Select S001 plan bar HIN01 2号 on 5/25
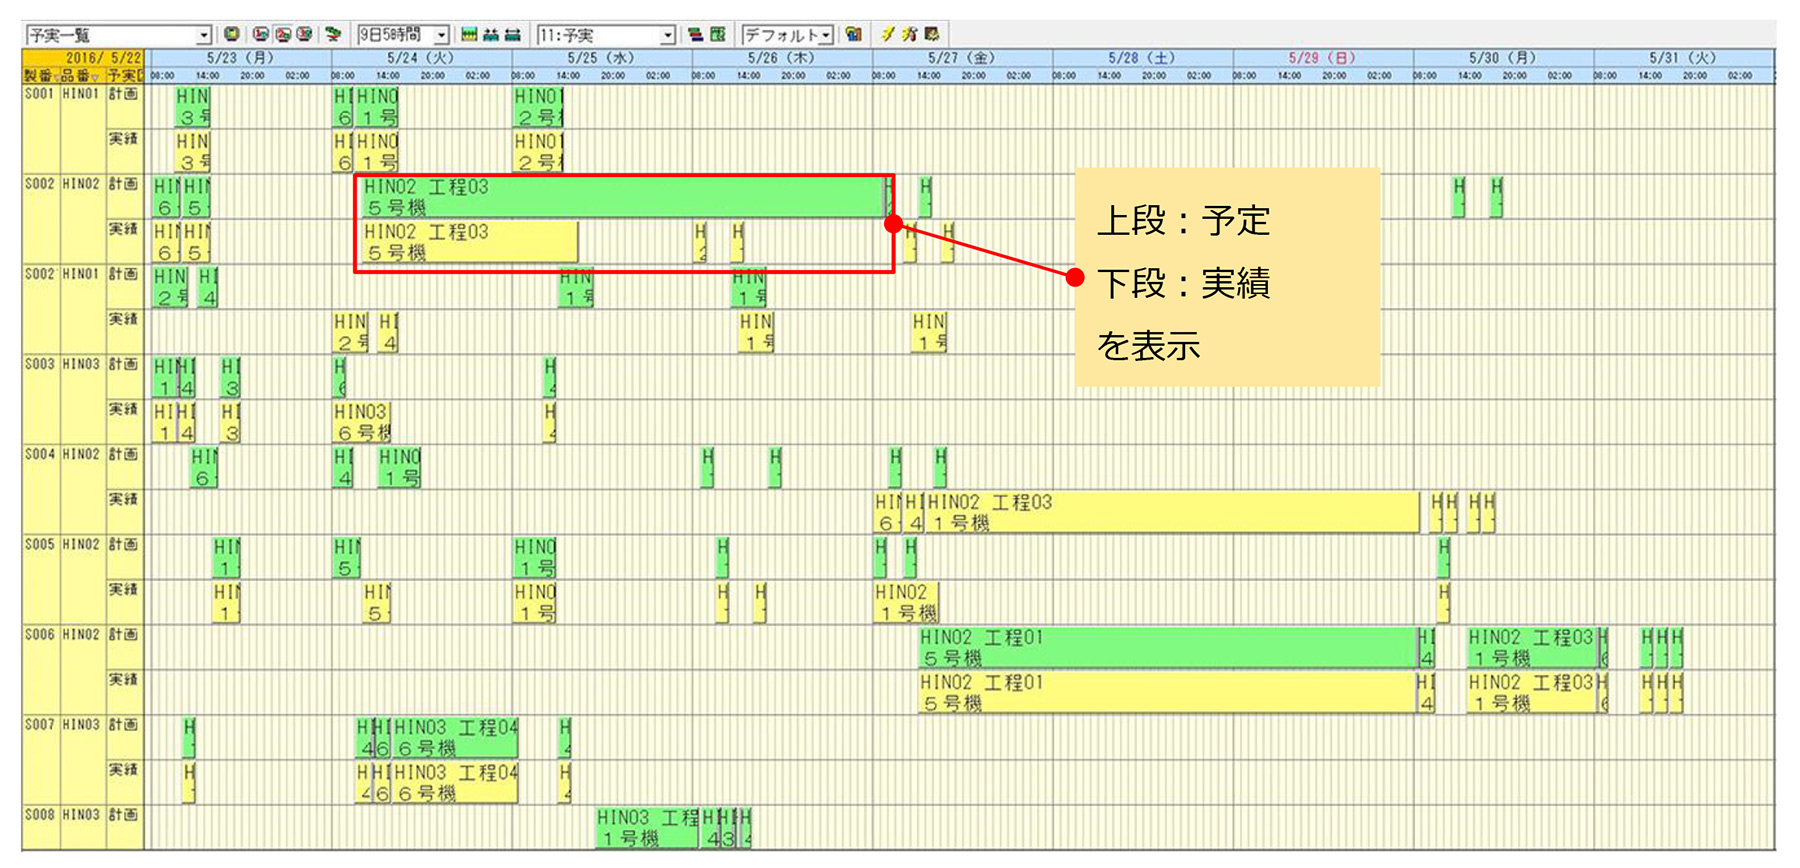Screen dimensions: 1800x868 pos(539,107)
